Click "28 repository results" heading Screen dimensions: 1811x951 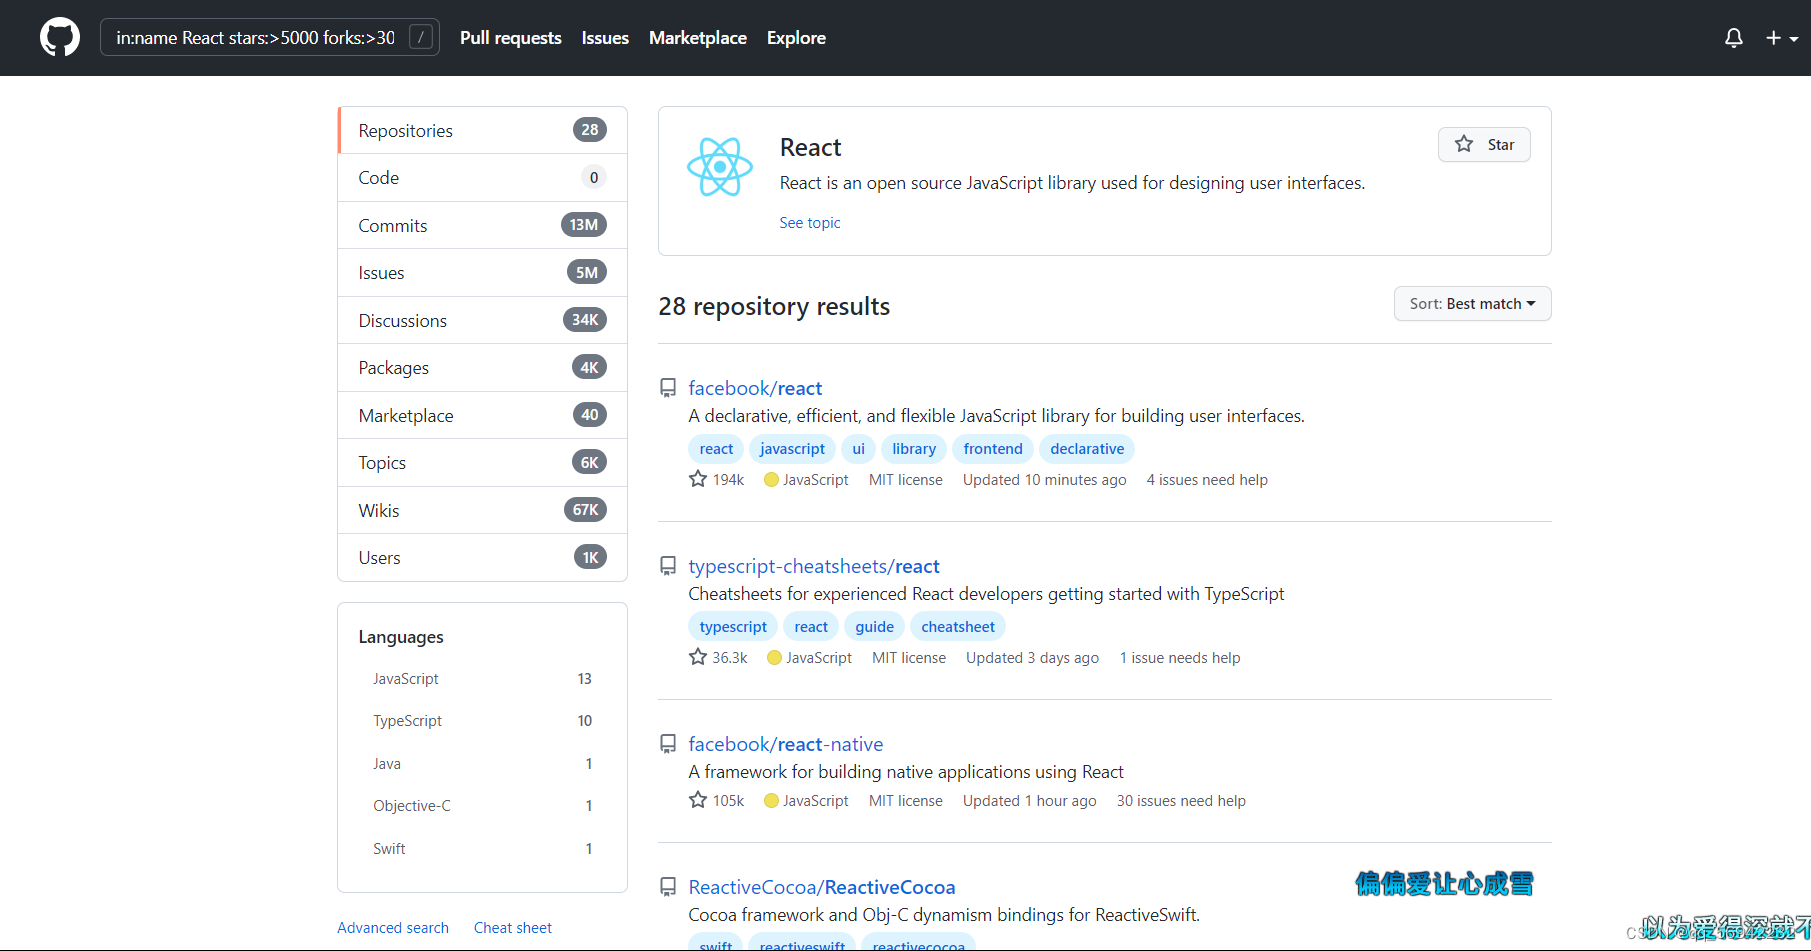pos(774,306)
